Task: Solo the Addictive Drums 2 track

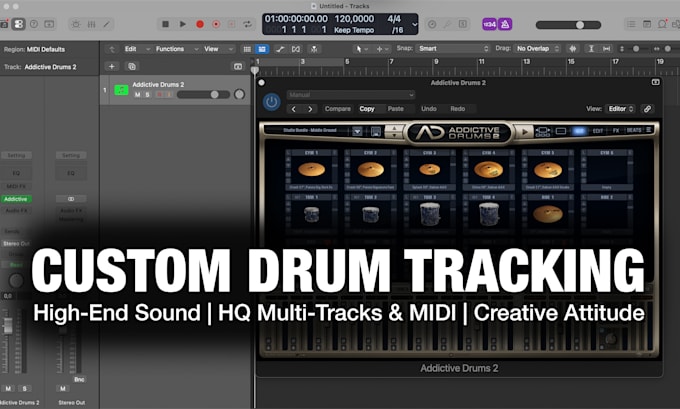Action: click(x=147, y=95)
